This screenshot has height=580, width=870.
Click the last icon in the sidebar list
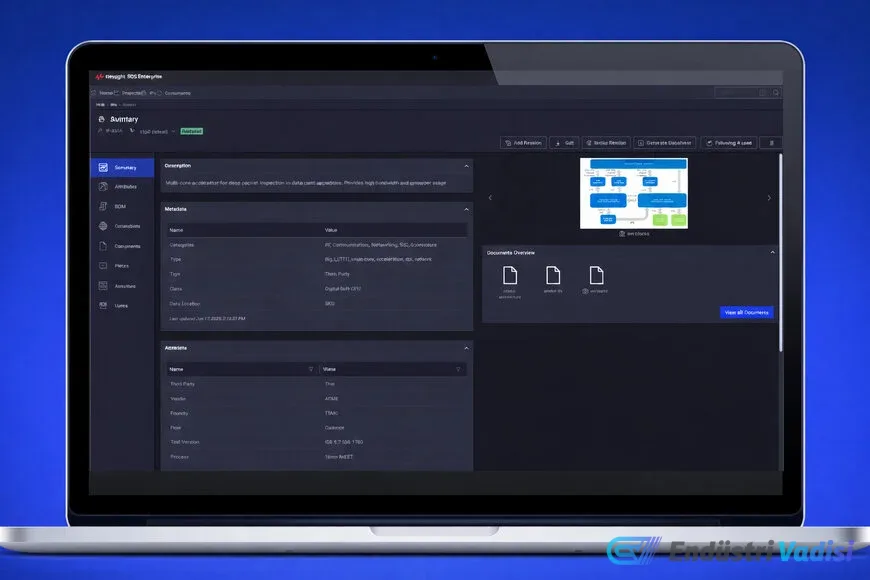[104, 305]
